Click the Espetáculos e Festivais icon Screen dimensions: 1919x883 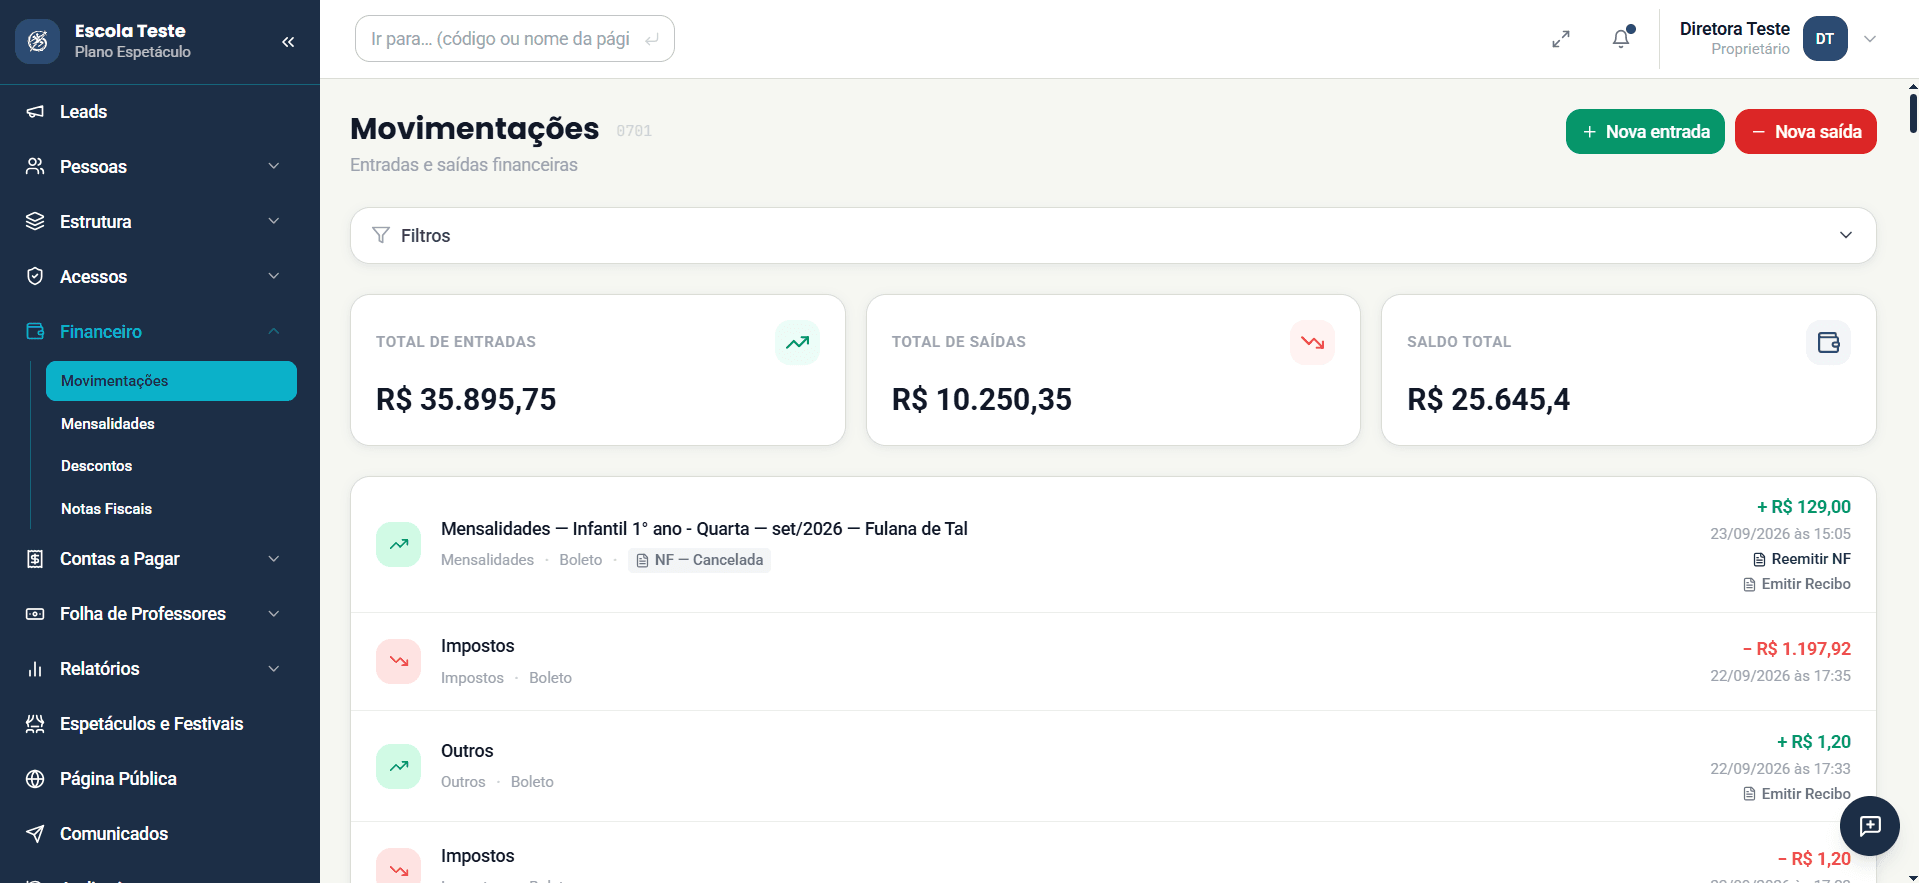(x=35, y=724)
